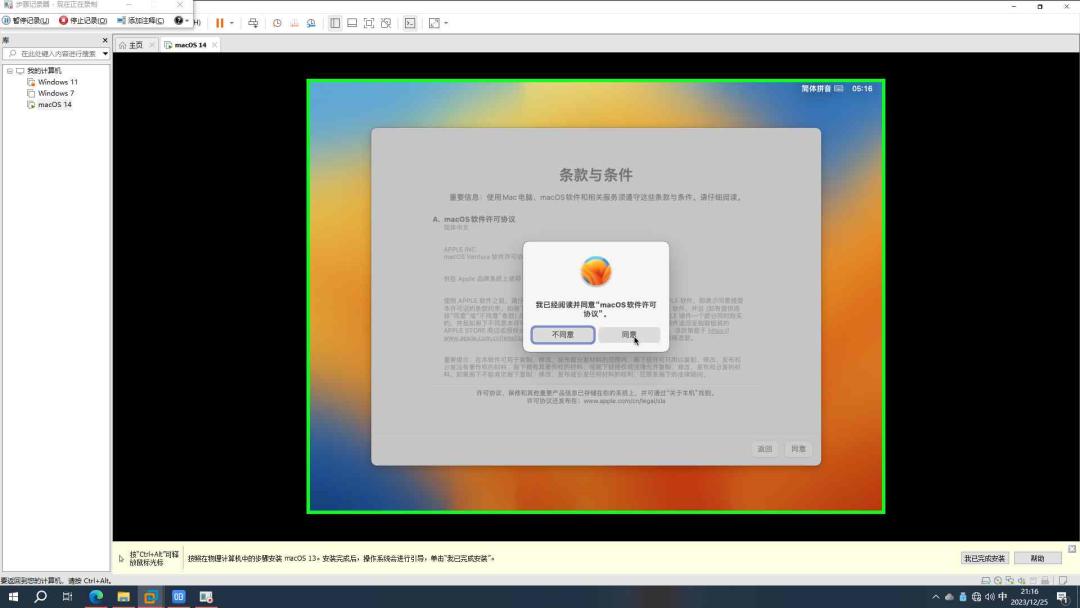Send Ctrl+Alt+Del to the guest OS
Viewport: 1080px width, 608px height.
(254, 22)
